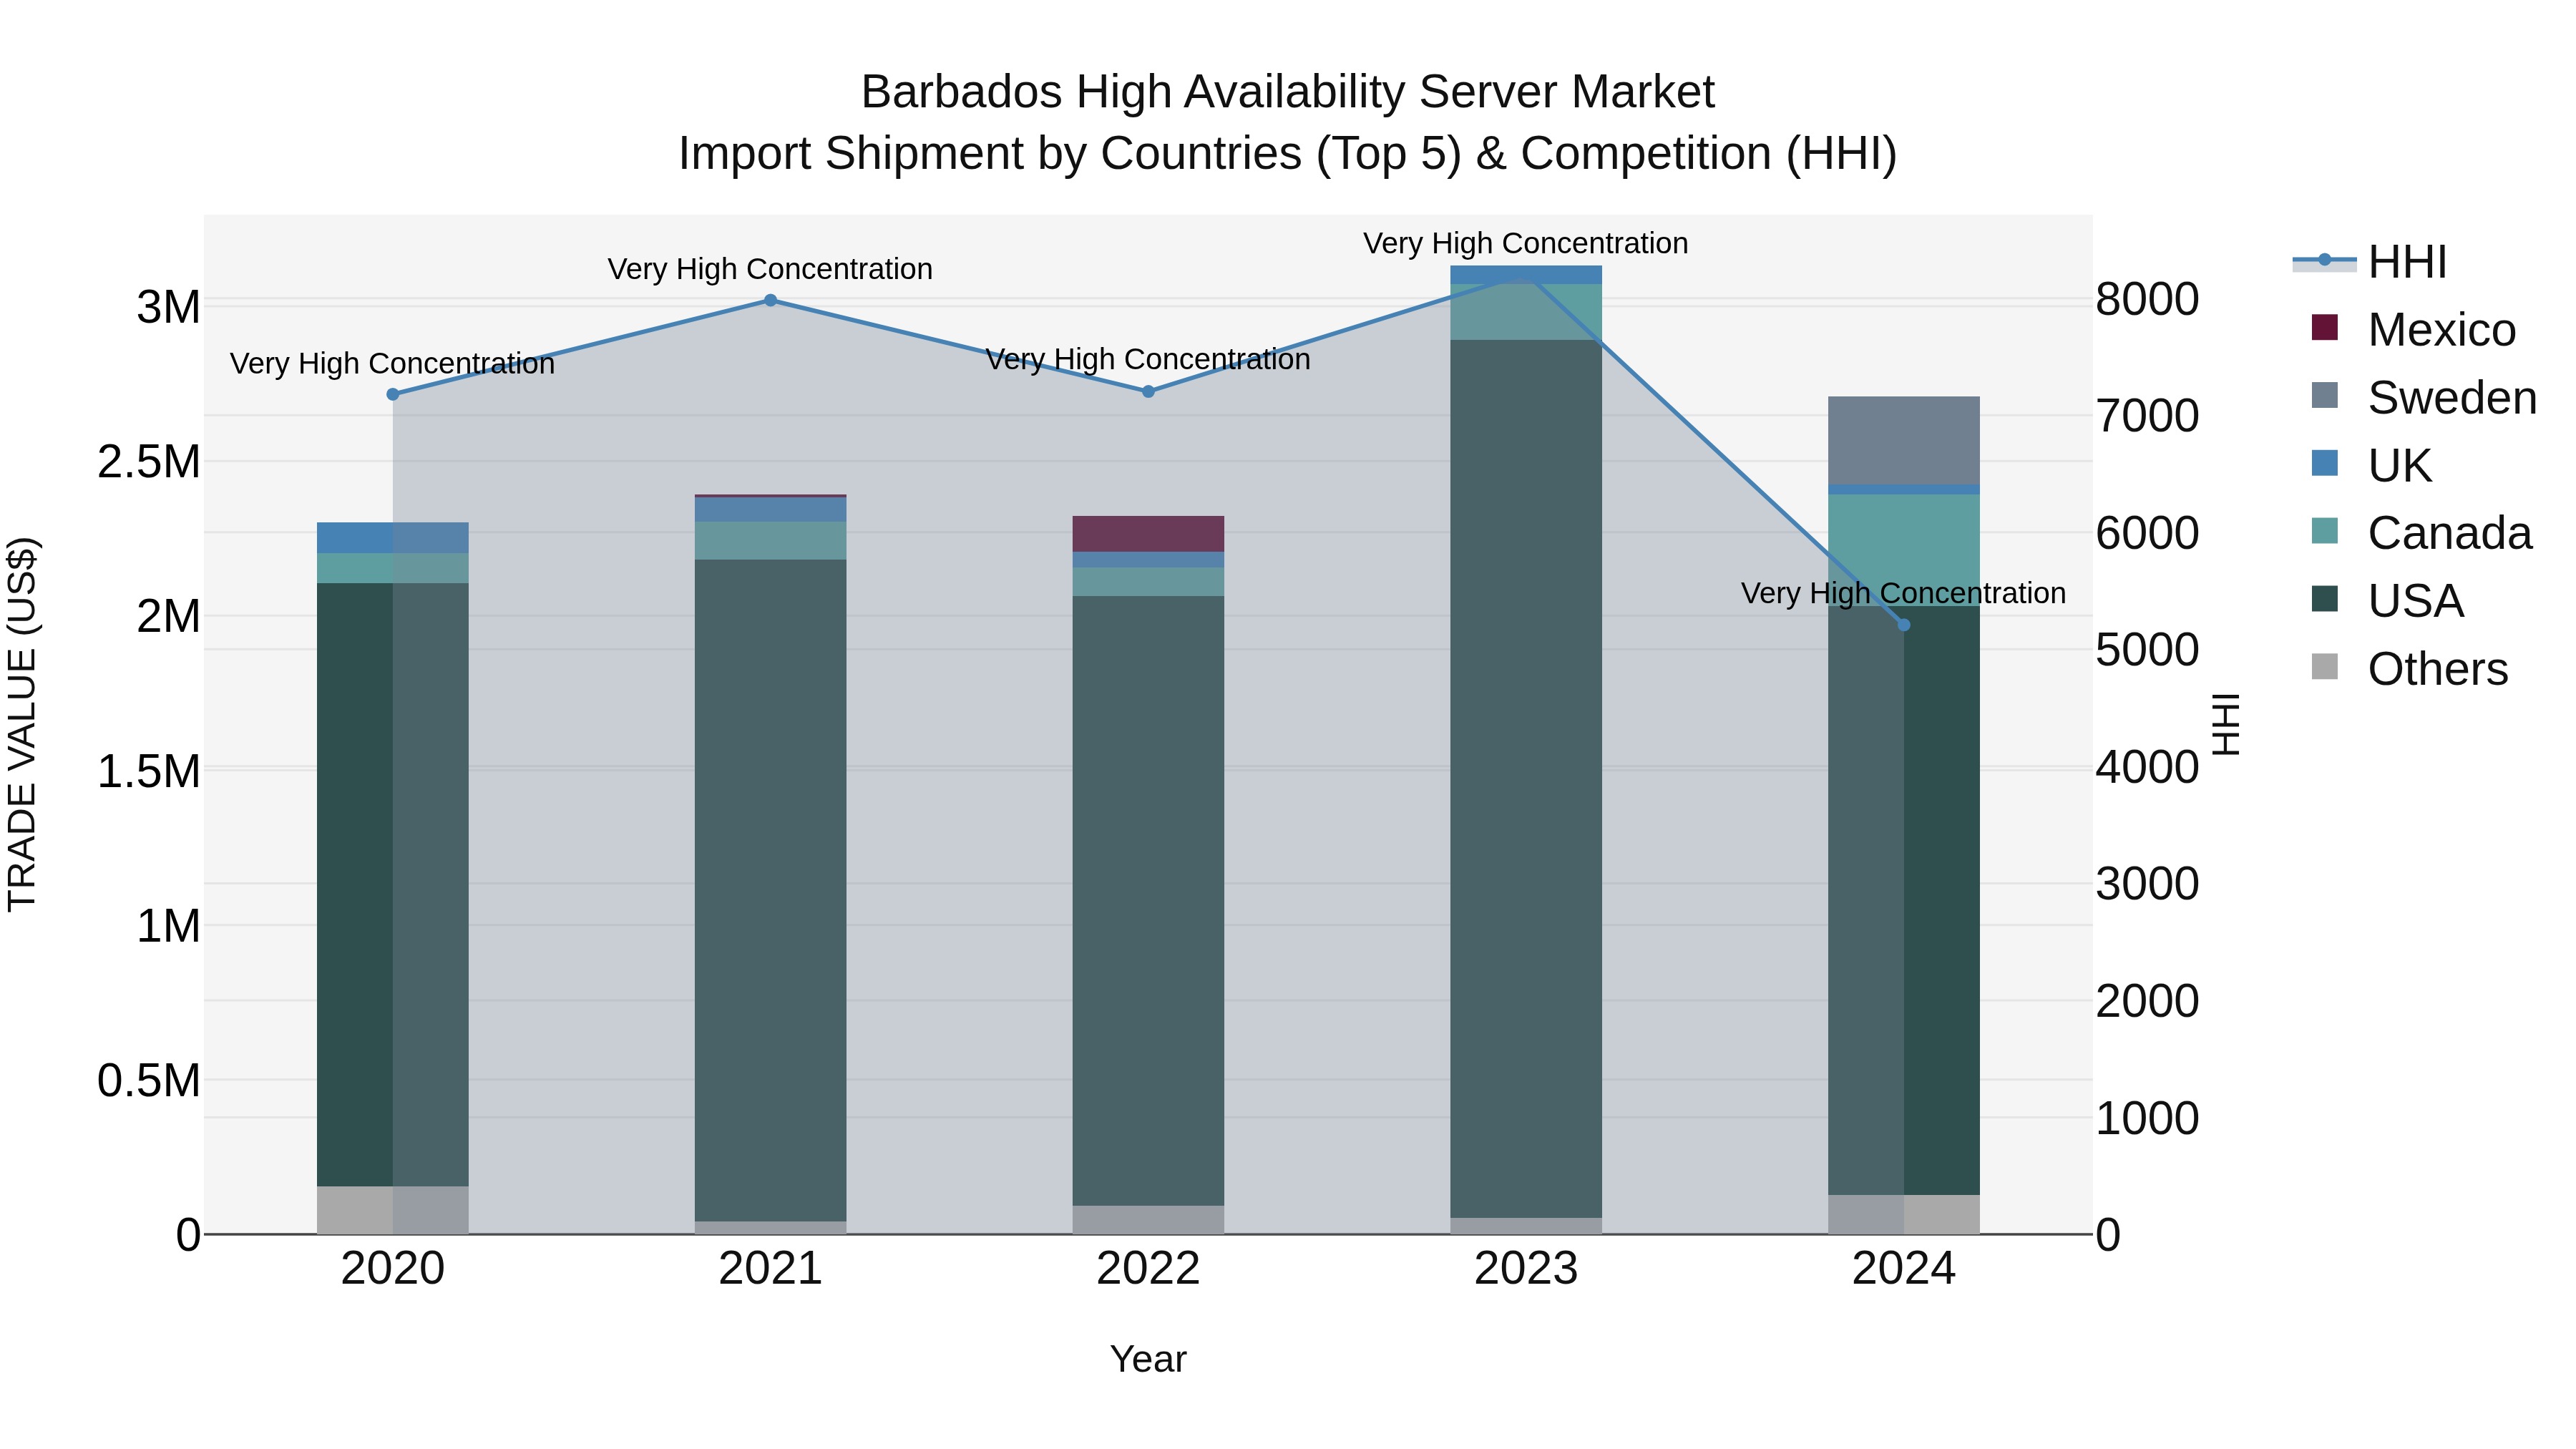The height and width of the screenshot is (1449, 2576).
Task: Select the Canada segment of 2023 bar
Action: point(1526,312)
